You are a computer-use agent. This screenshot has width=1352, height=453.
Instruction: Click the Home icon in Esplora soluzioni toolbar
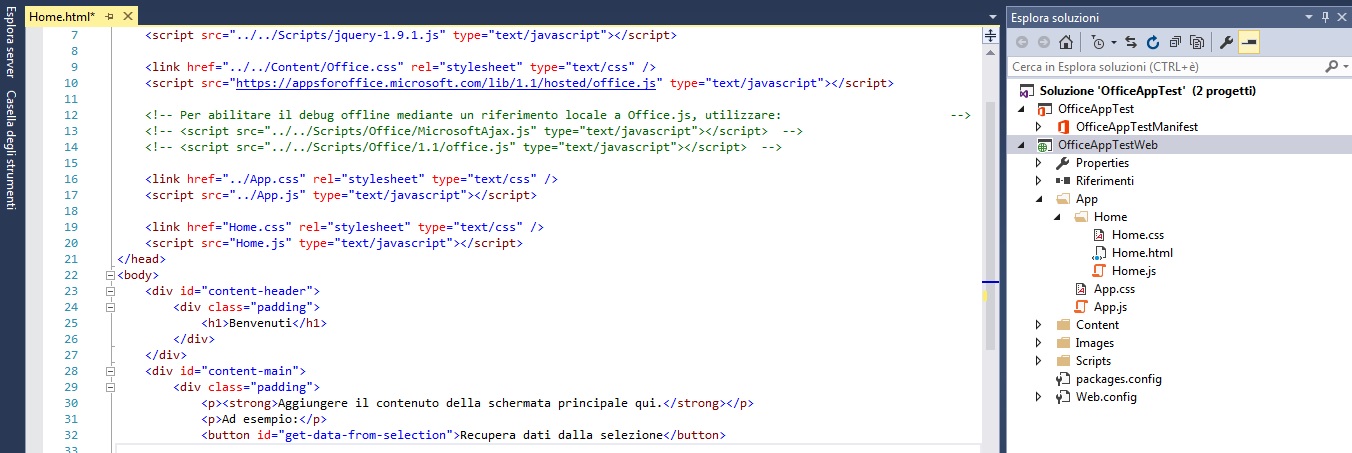(x=1066, y=42)
